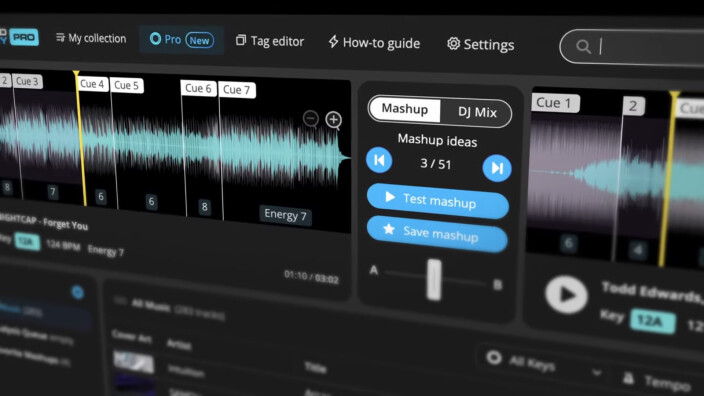Click the Save mashup button

click(x=437, y=233)
